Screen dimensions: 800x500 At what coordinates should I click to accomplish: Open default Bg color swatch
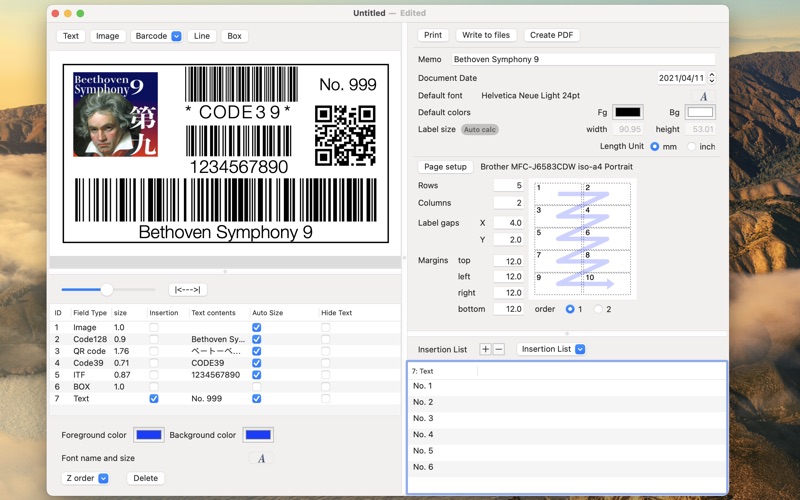[700, 112]
